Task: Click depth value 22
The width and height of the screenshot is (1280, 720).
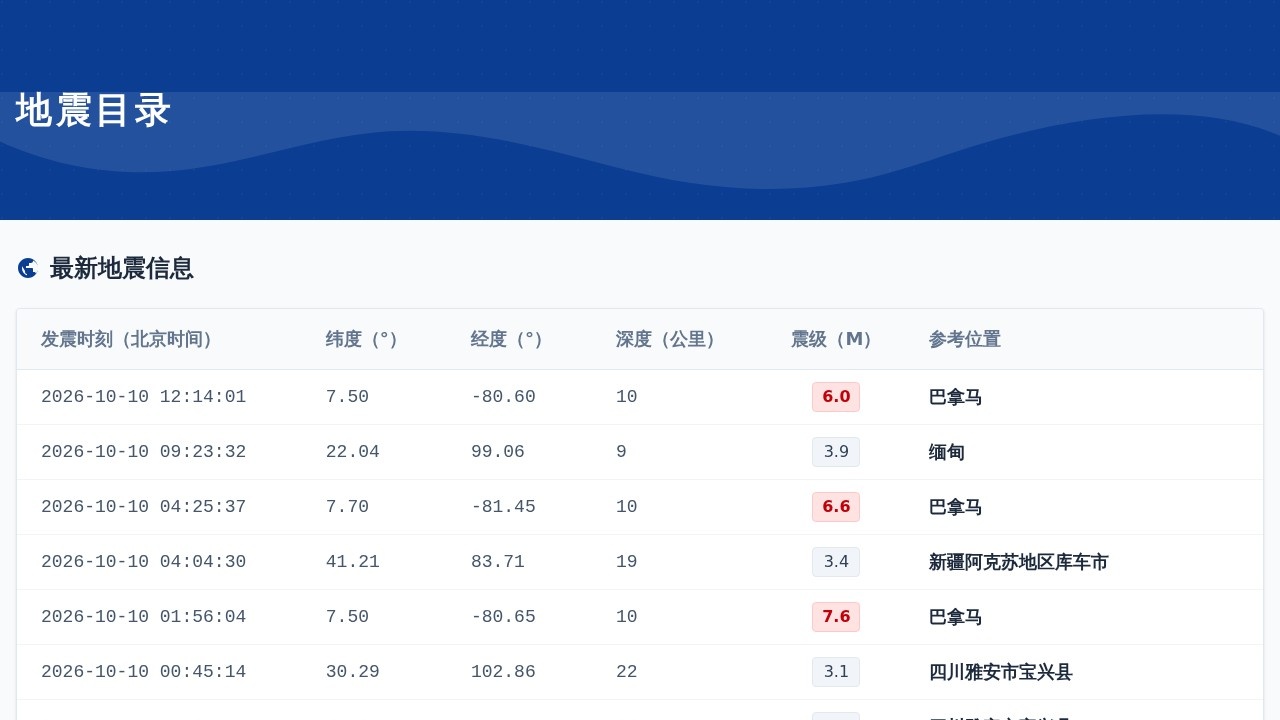Action: click(627, 672)
